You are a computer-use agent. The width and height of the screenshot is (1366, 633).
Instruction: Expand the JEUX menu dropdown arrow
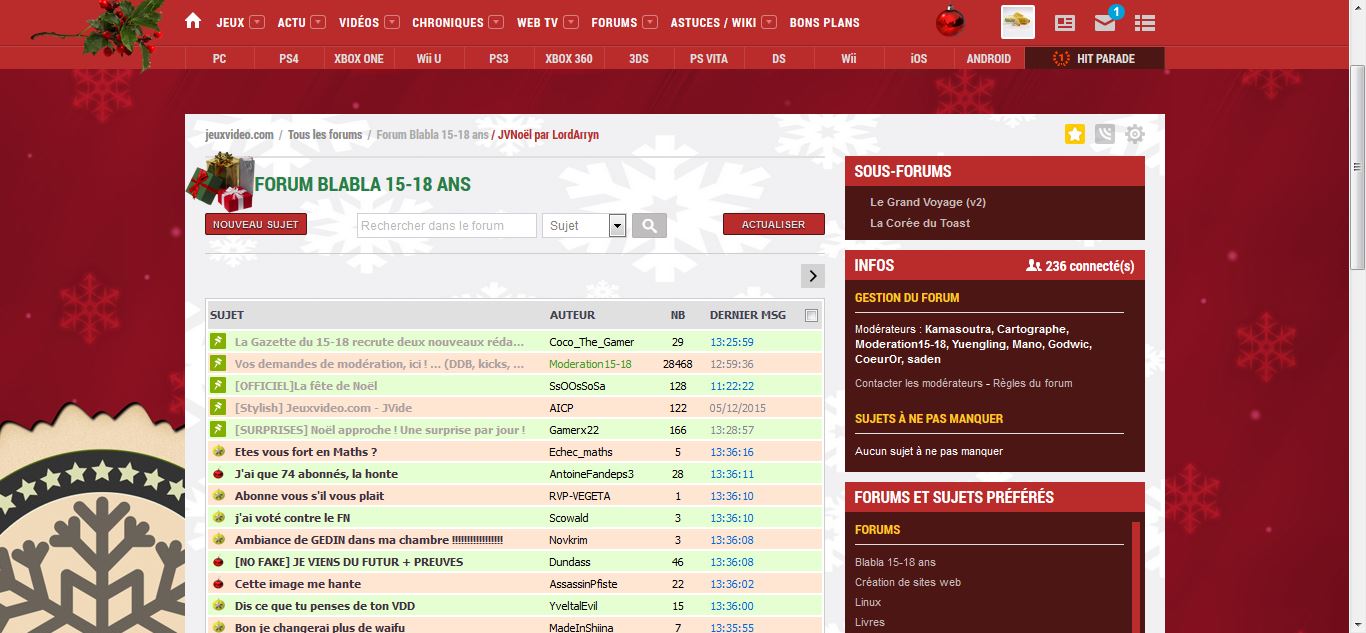(257, 22)
